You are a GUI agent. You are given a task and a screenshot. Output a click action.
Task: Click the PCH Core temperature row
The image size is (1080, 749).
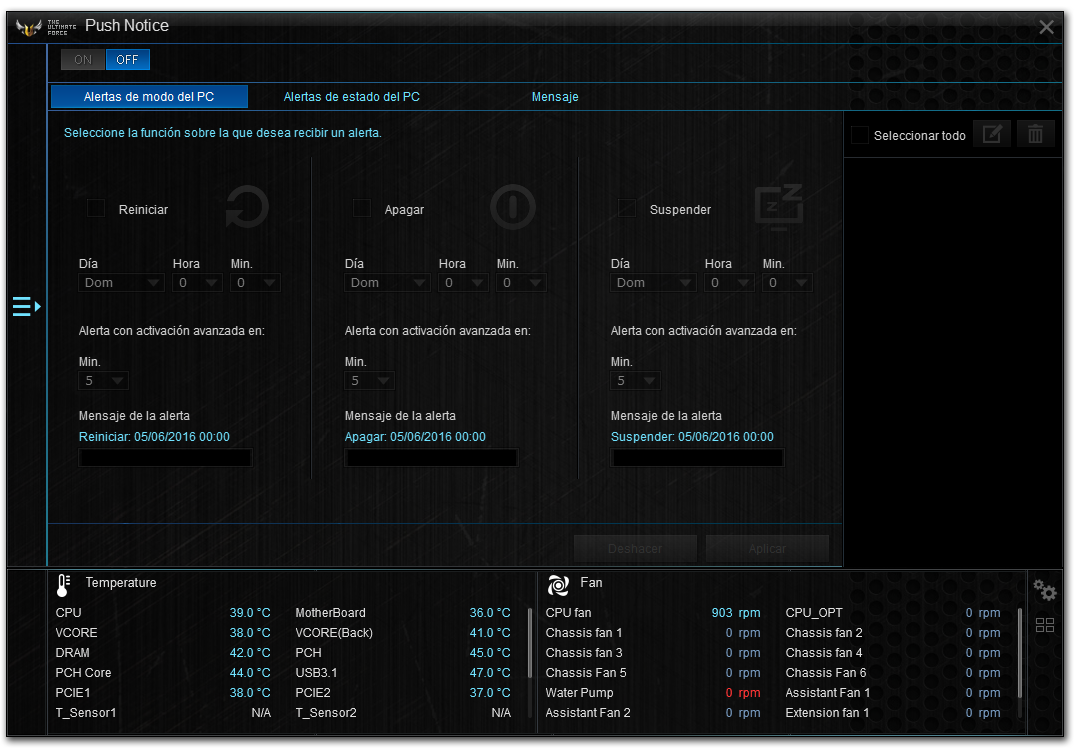point(163,673)
